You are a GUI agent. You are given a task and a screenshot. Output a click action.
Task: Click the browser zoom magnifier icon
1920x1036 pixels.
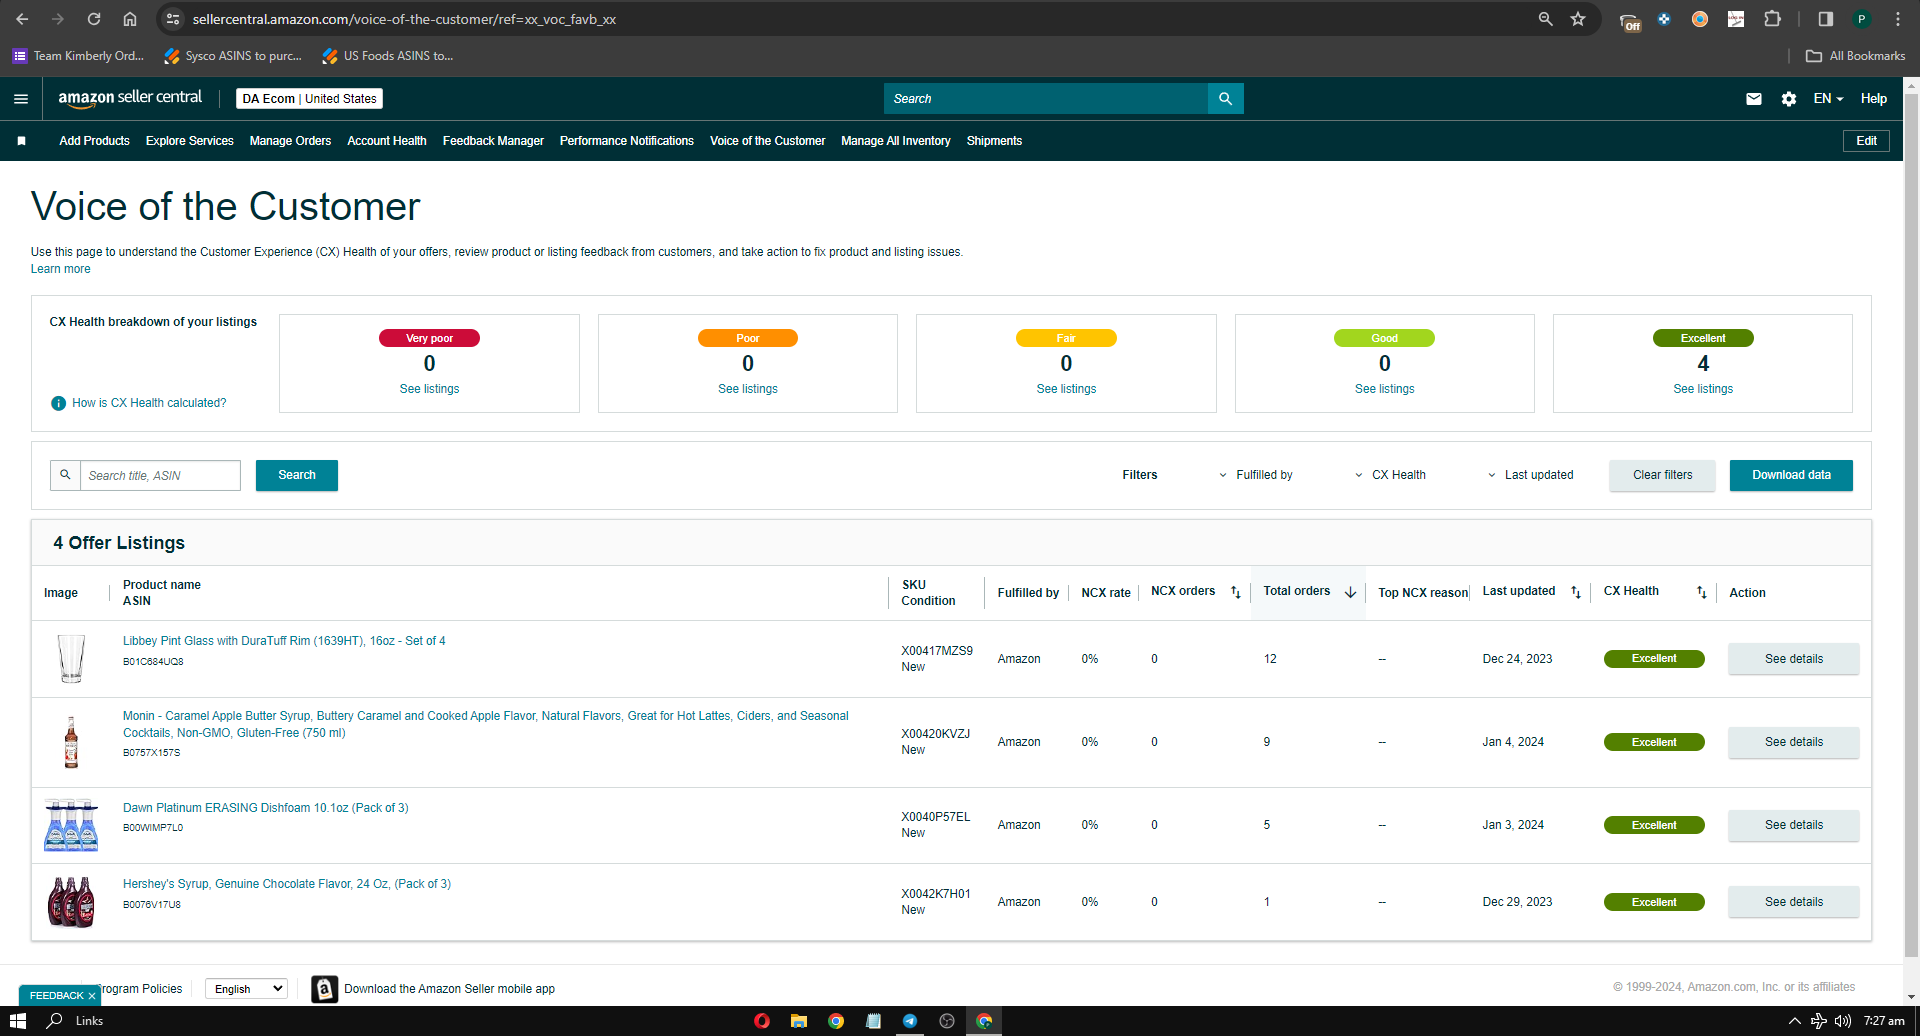[x=1546, y=19]
